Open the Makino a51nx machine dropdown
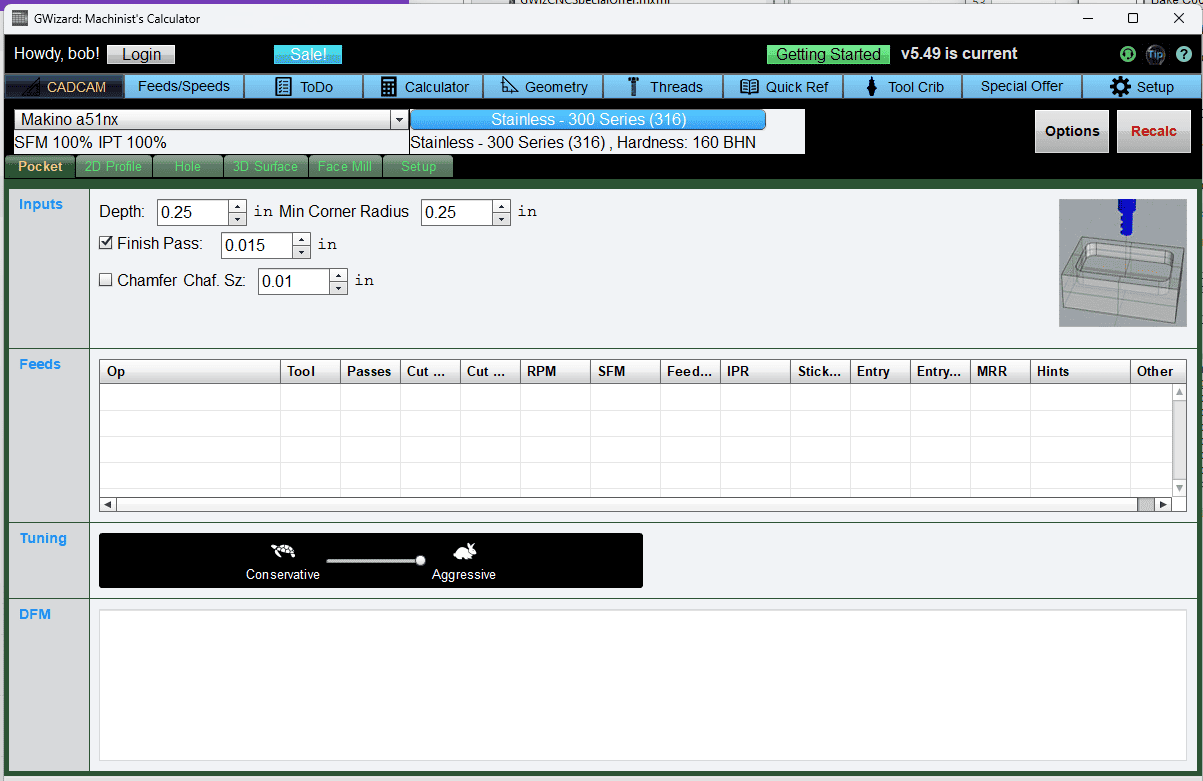Image resolution: width=1203 pixels, height=781 pixels. (399, 118)
